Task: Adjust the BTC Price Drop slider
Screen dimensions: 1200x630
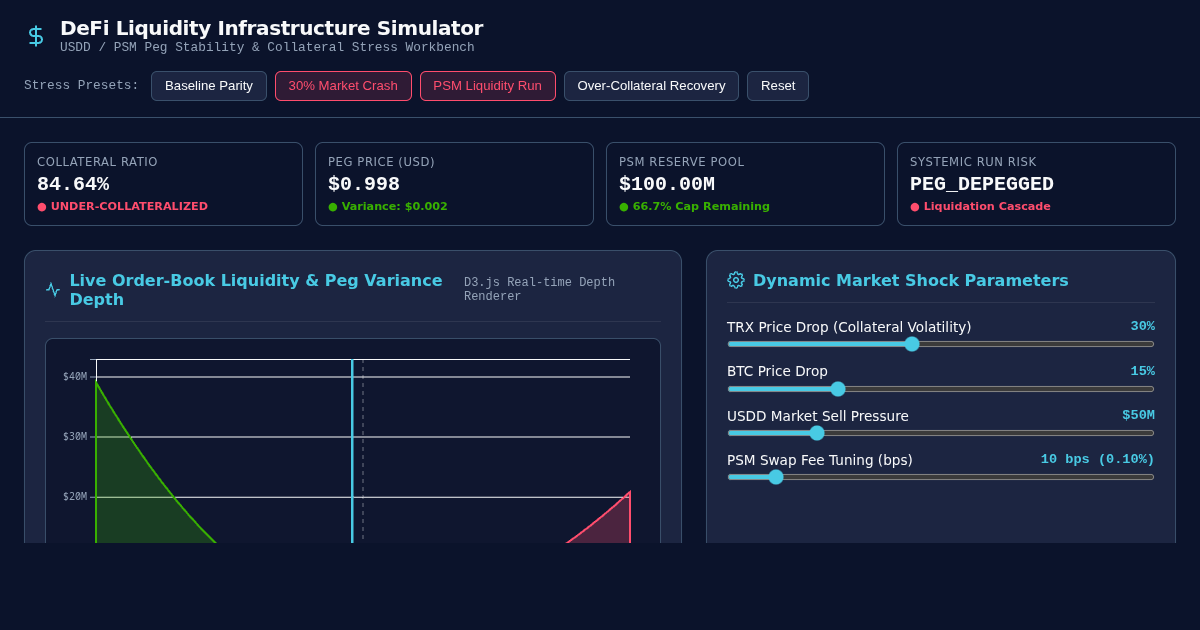Action: pos(941,389)
